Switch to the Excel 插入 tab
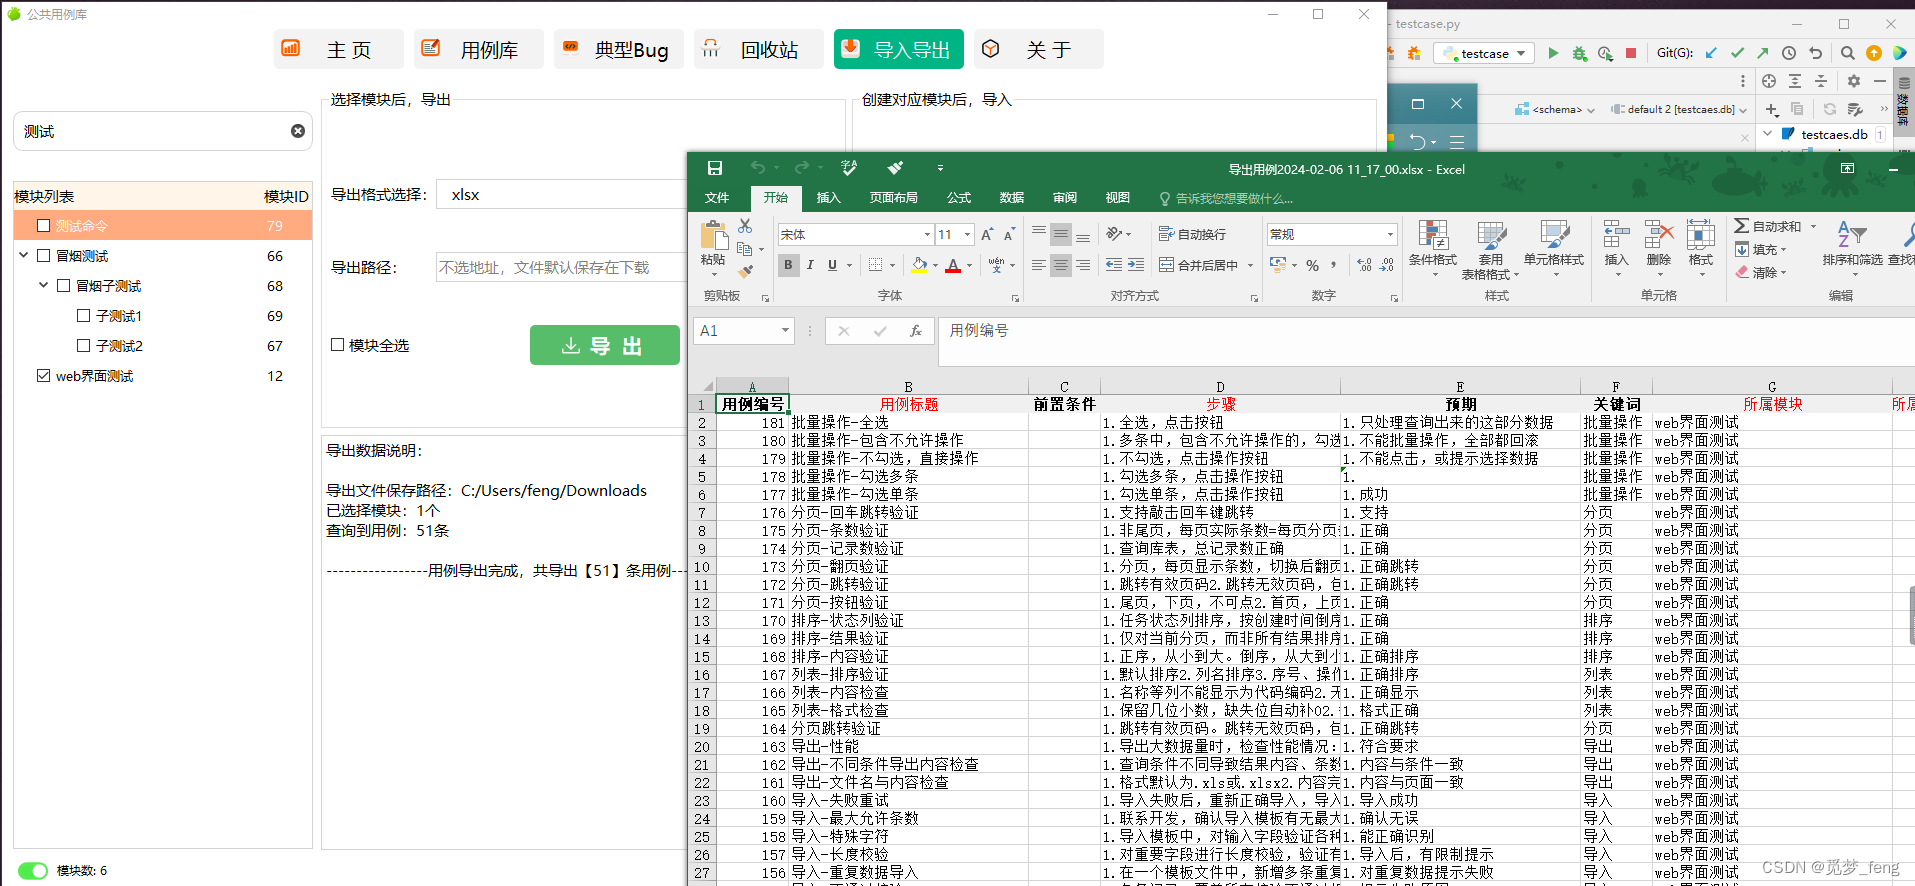This screenshot has height=886, width=1915. coord(829,198)
